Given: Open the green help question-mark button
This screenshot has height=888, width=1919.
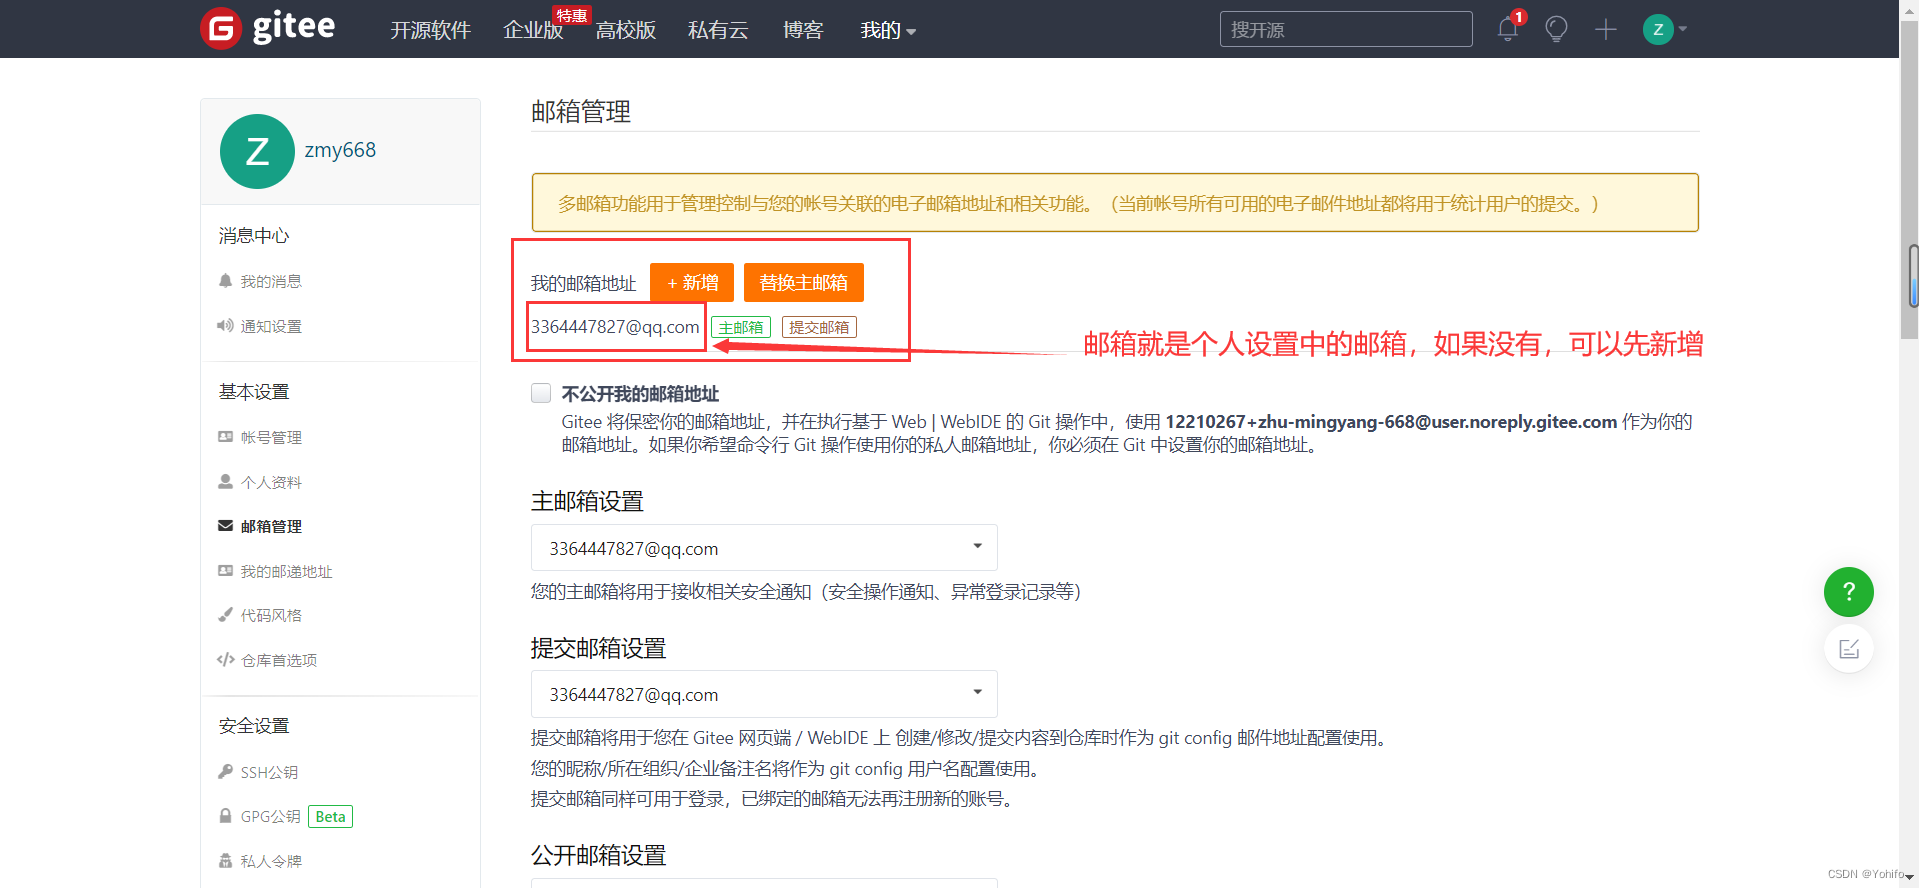Looking at the screenshot, I should pyautogui.click(x=1849, y=592).
